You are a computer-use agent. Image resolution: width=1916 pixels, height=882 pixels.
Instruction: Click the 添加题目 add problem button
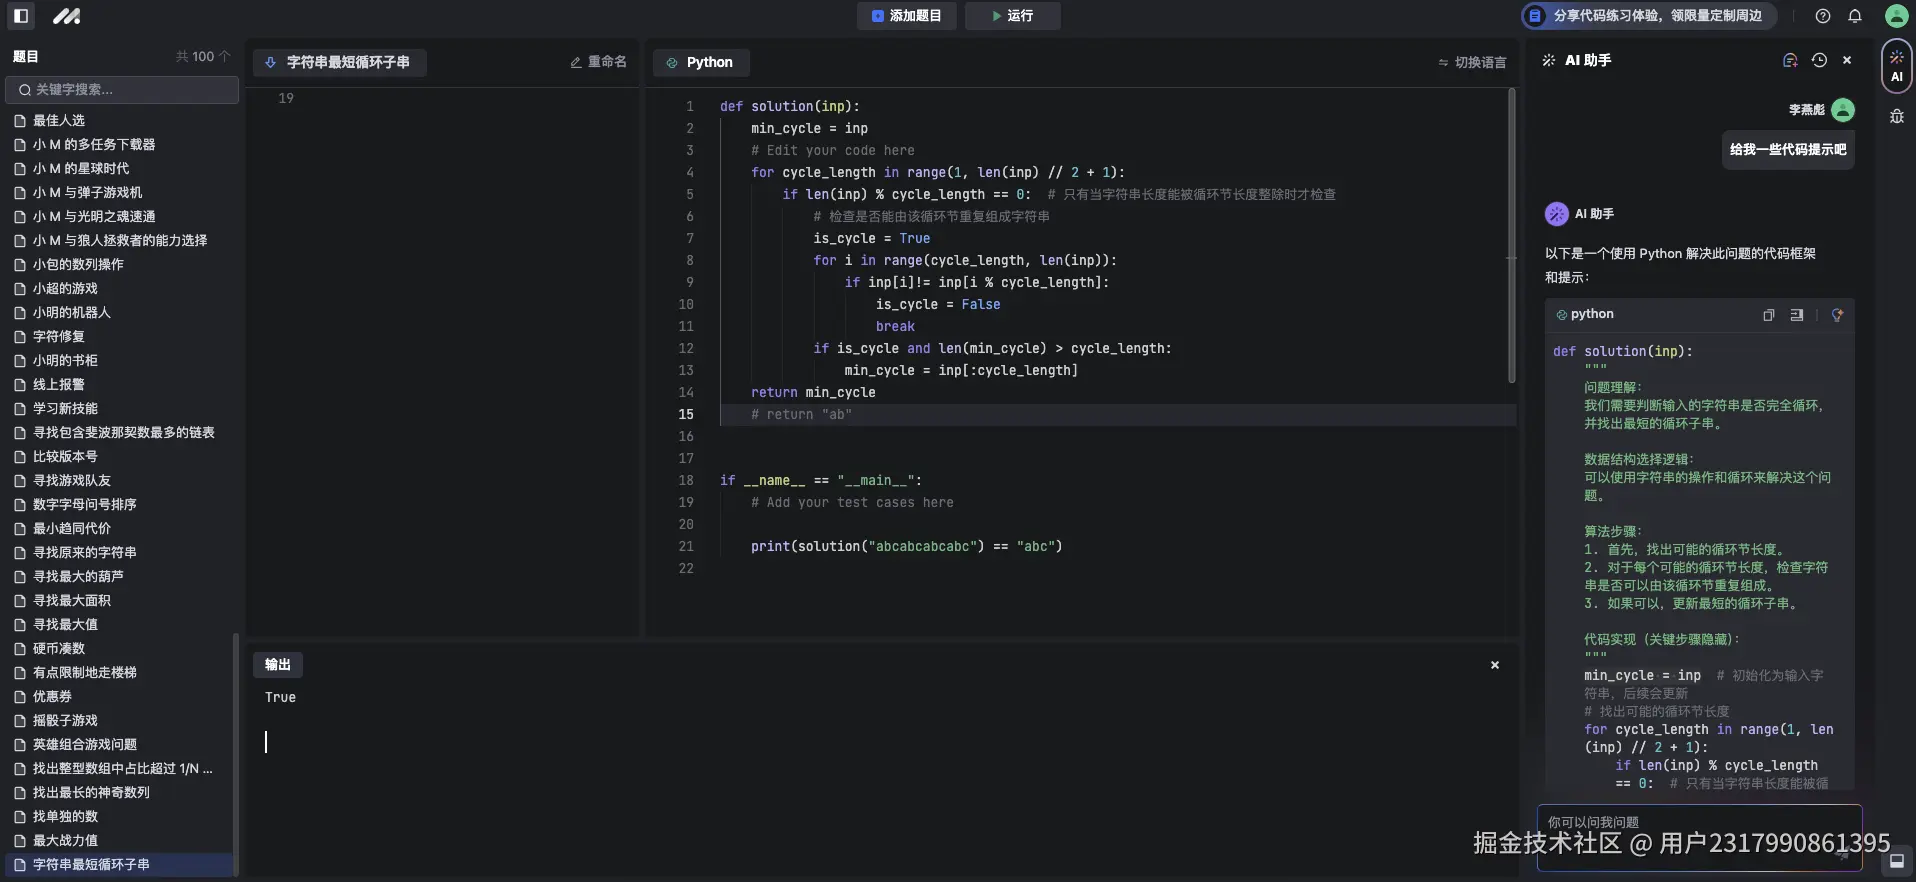tap(906, 16)
